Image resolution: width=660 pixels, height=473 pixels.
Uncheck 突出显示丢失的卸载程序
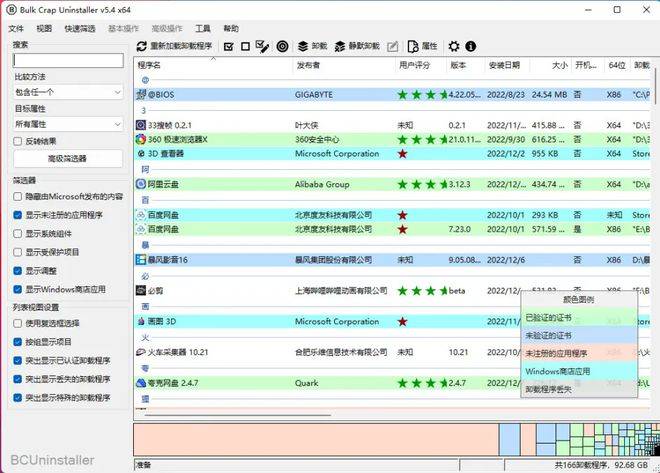click(17, 379)
